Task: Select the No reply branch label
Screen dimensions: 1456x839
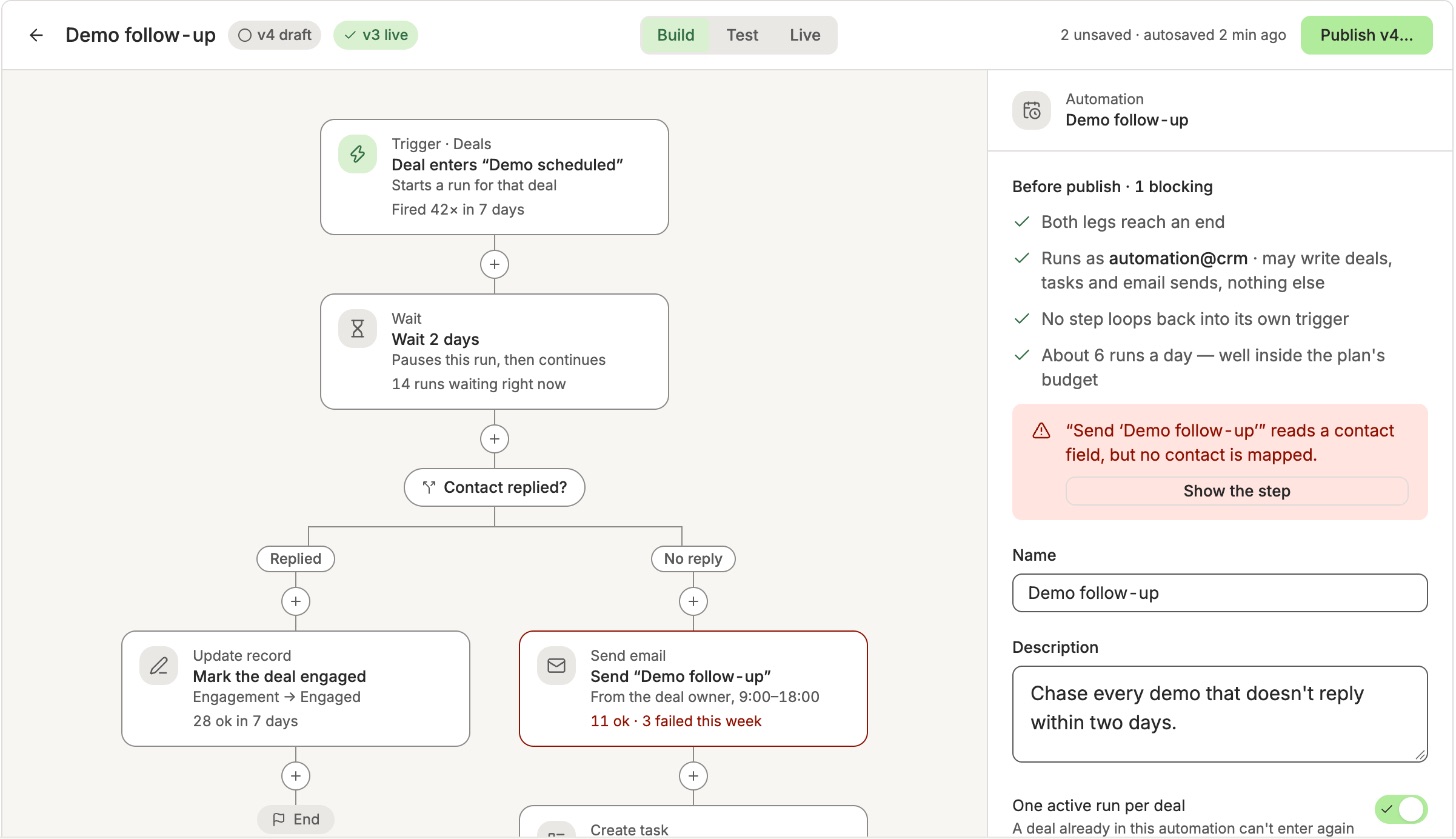Action: tap(693, 559)
